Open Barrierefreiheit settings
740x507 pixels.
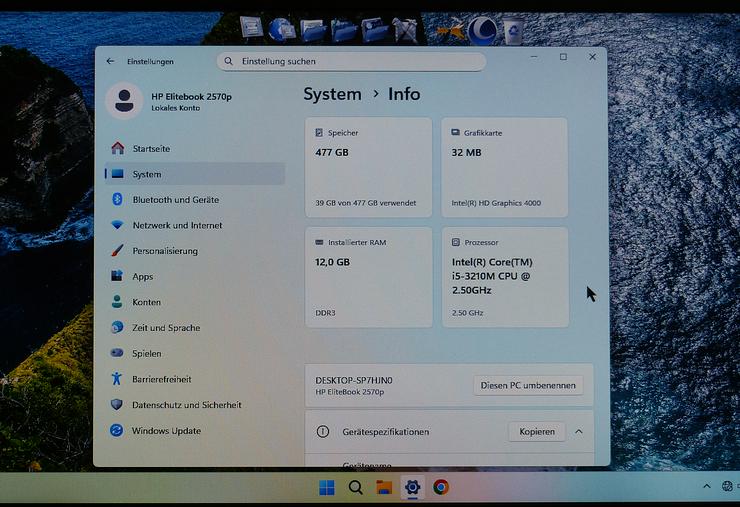194,379
